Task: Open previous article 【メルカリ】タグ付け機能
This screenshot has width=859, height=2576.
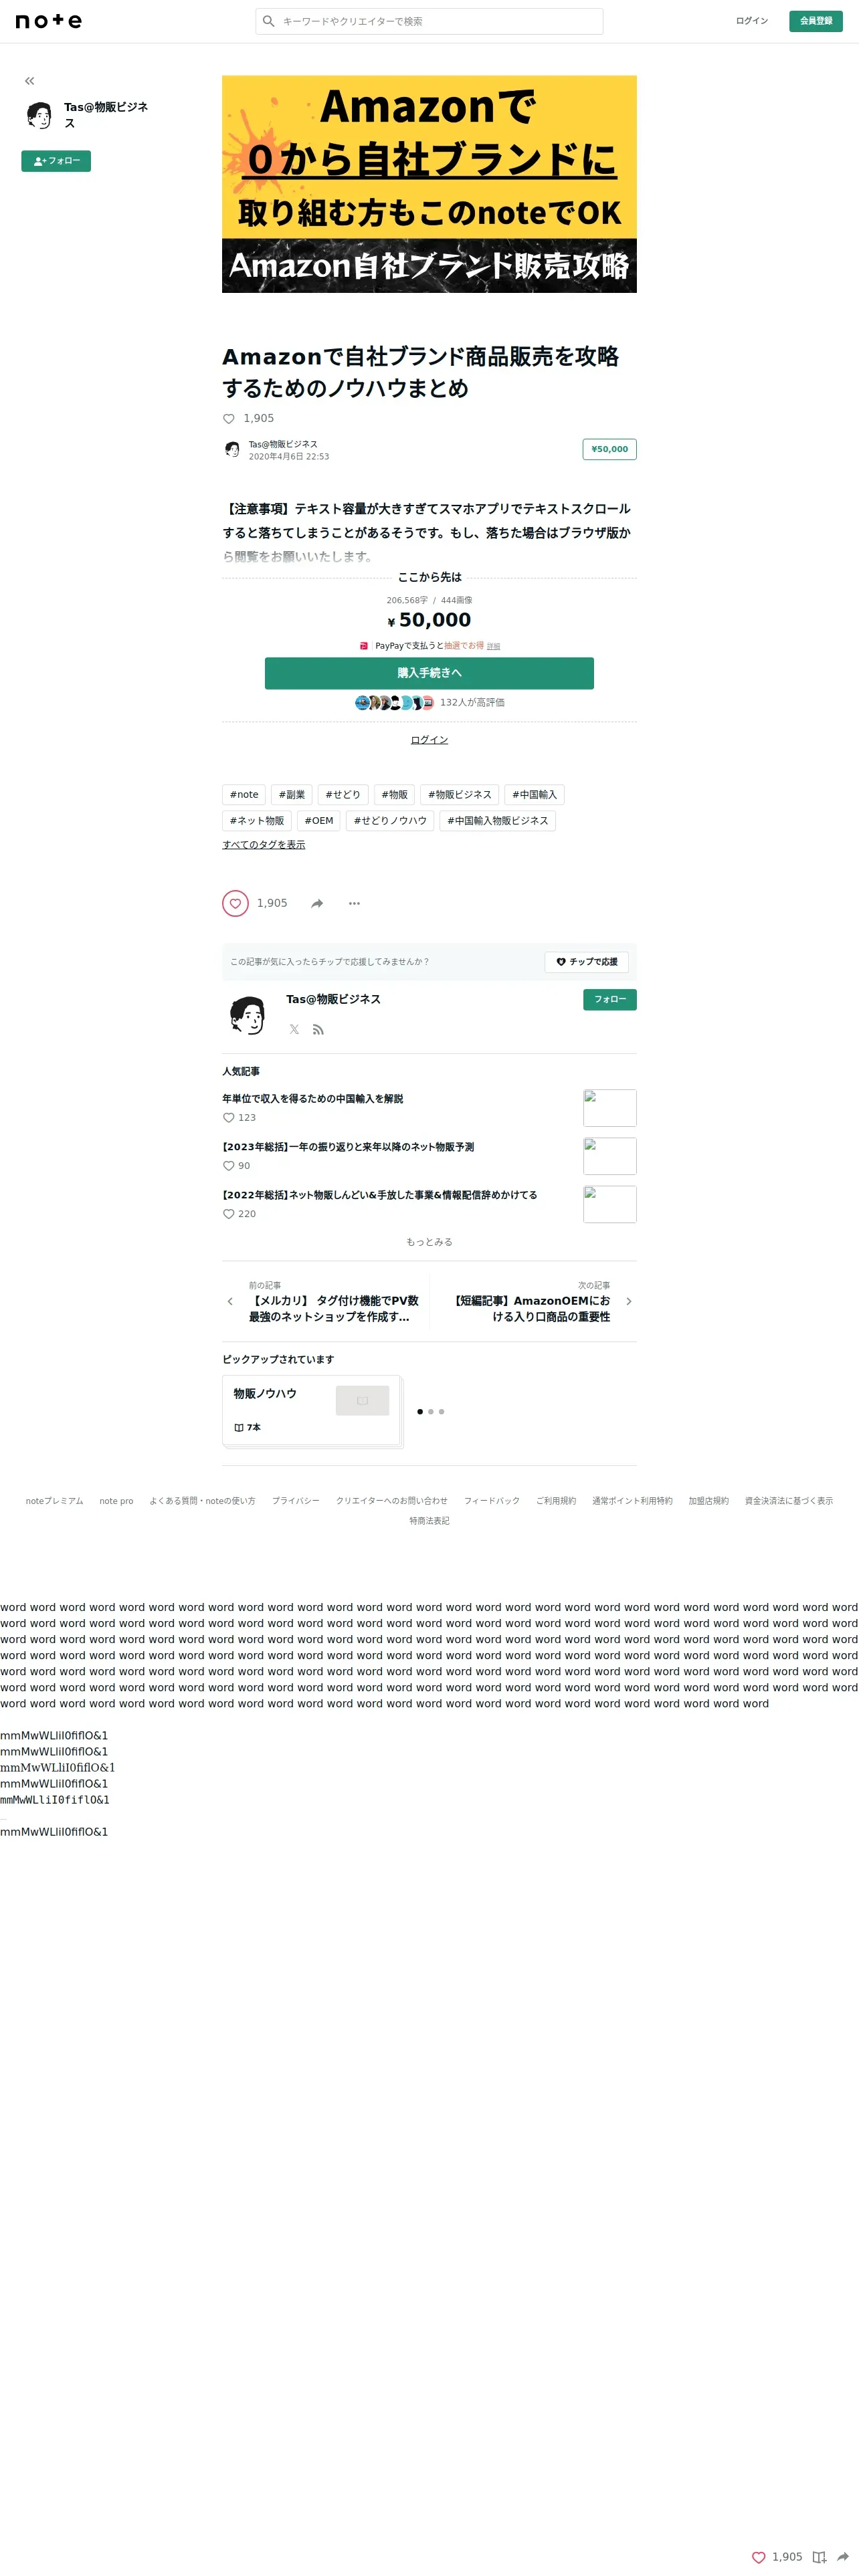Action: 333,1309
